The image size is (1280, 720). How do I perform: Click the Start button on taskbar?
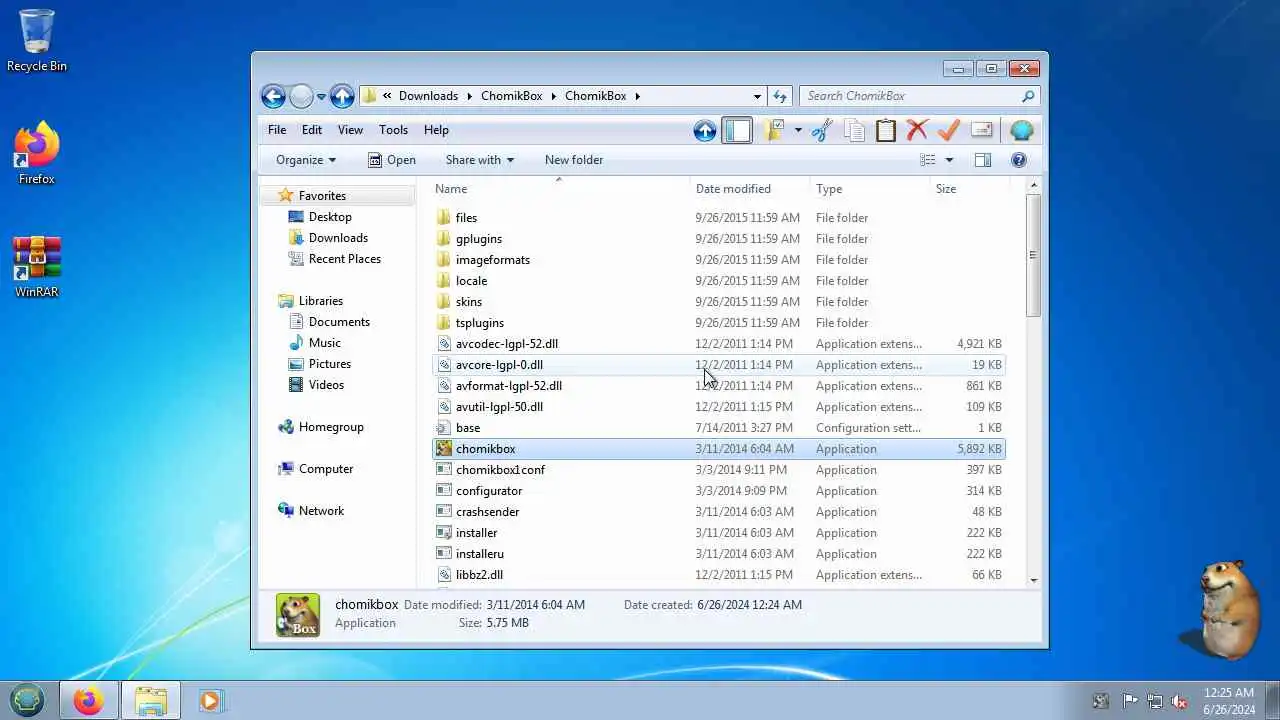coord(27,700)
